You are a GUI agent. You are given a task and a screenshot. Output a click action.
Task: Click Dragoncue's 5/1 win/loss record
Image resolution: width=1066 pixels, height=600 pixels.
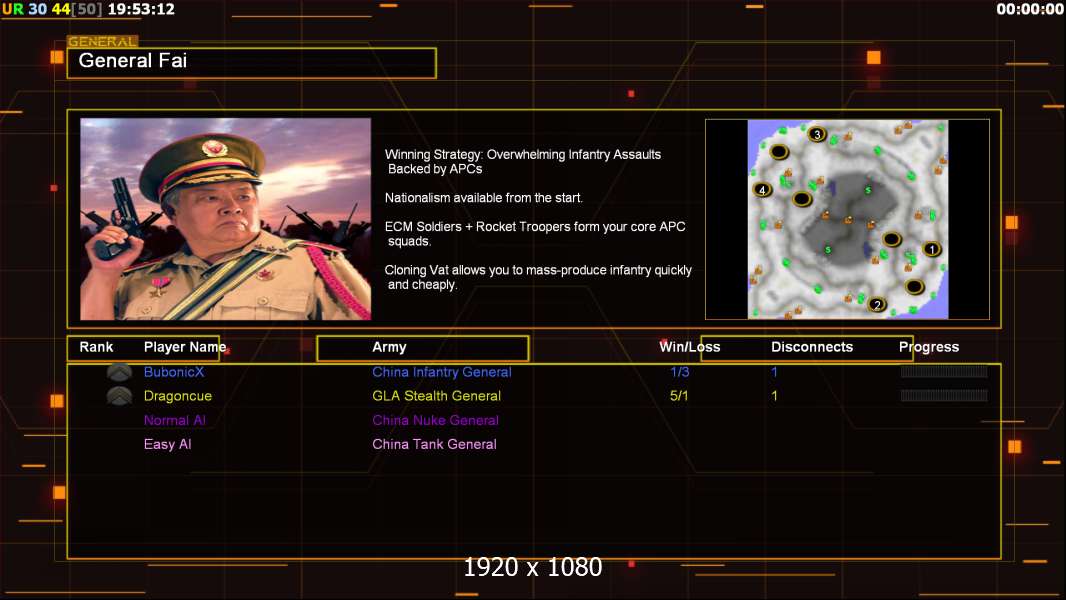point(679,395)
